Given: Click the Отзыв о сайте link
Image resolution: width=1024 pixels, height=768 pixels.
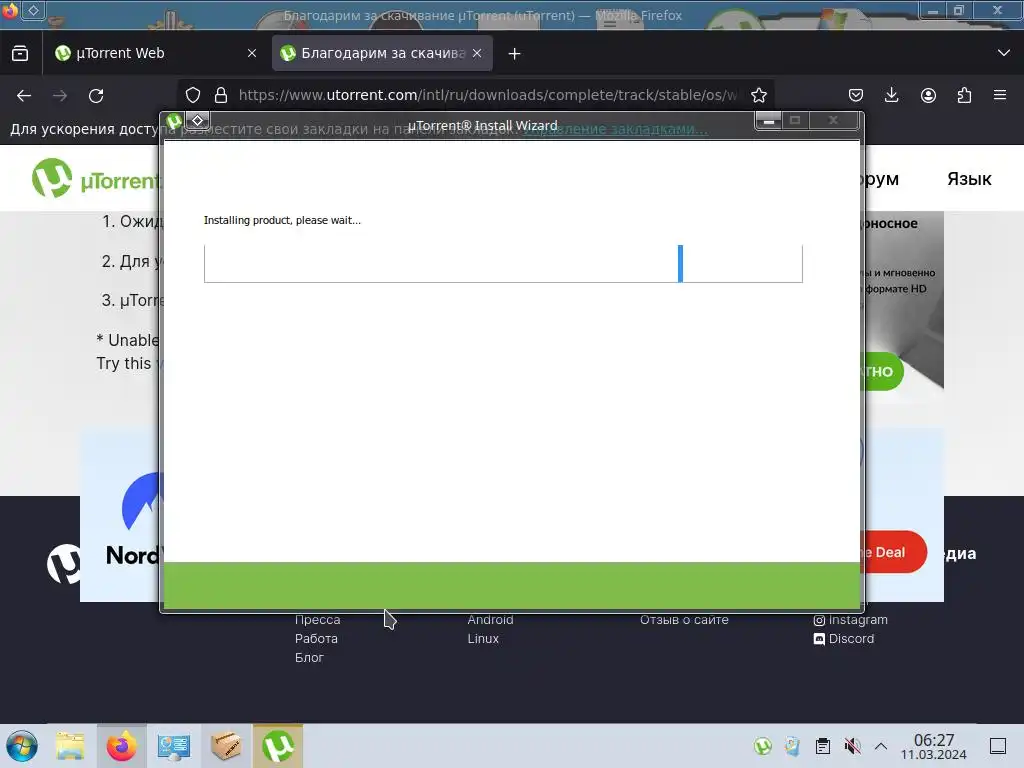Looking at the screenshot, I should point(684,620).
